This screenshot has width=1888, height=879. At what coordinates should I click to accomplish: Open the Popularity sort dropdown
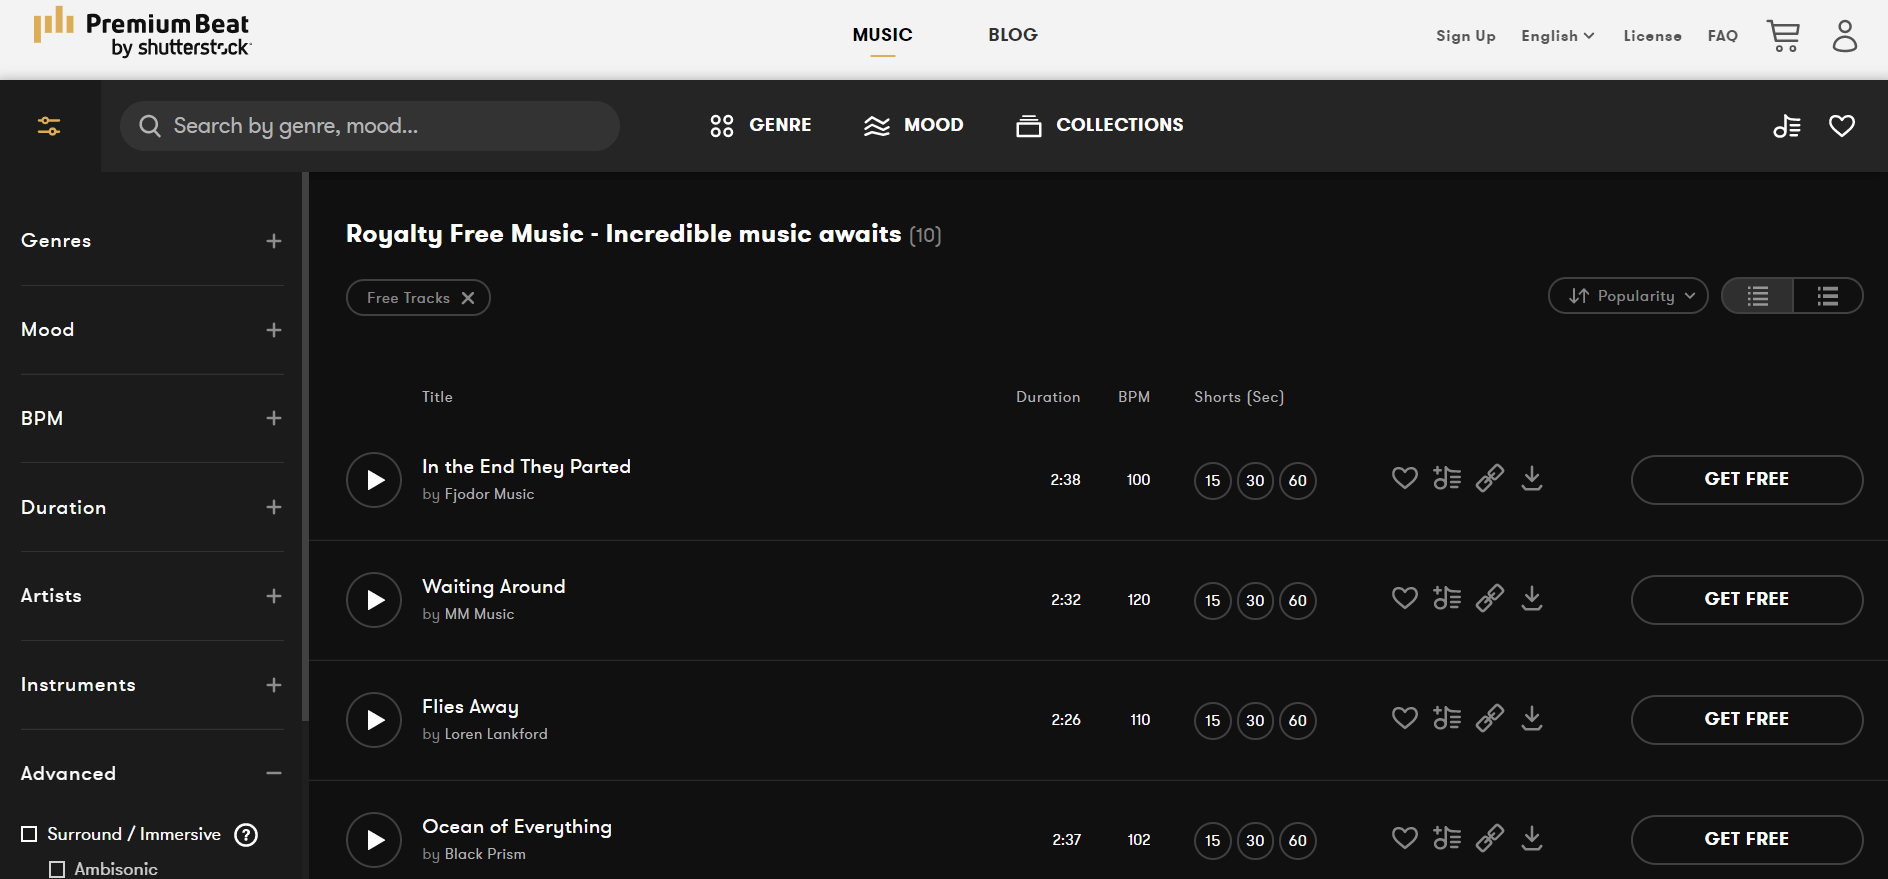pyautogui.click(x=1628, y=296)
